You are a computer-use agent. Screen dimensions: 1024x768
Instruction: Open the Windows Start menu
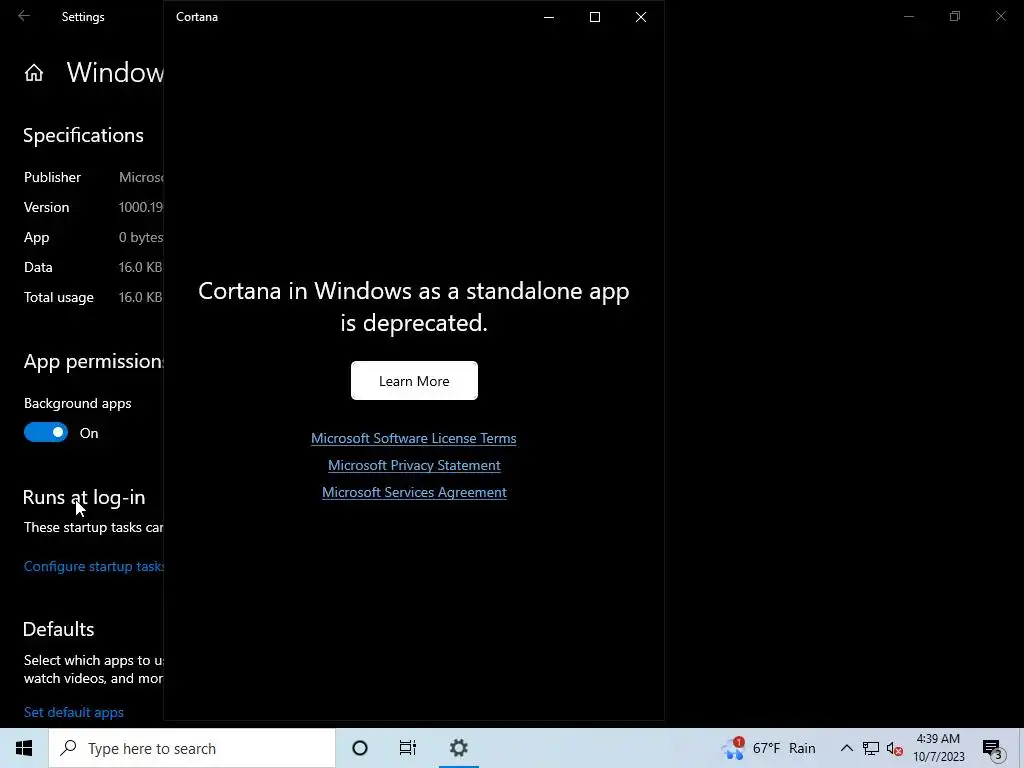(x=24, y=748)
